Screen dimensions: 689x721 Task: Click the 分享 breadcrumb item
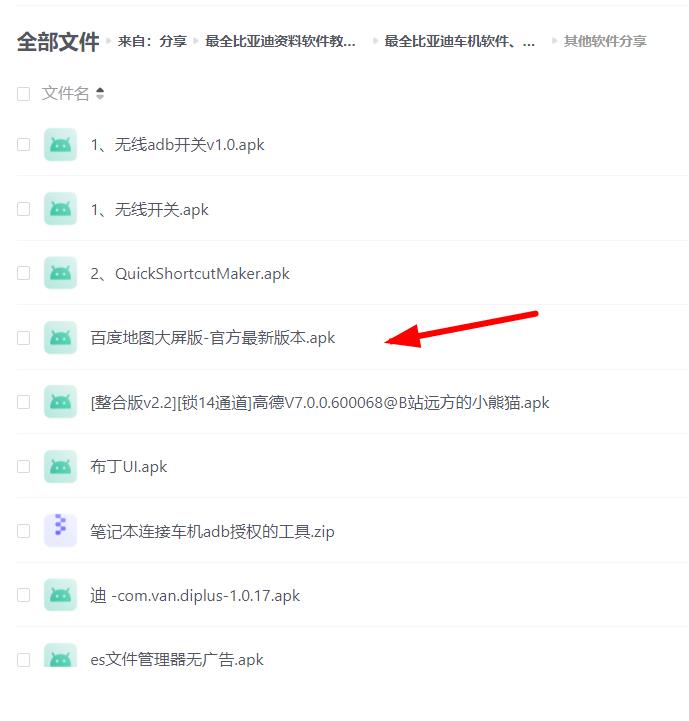click(x=173, y=41)
